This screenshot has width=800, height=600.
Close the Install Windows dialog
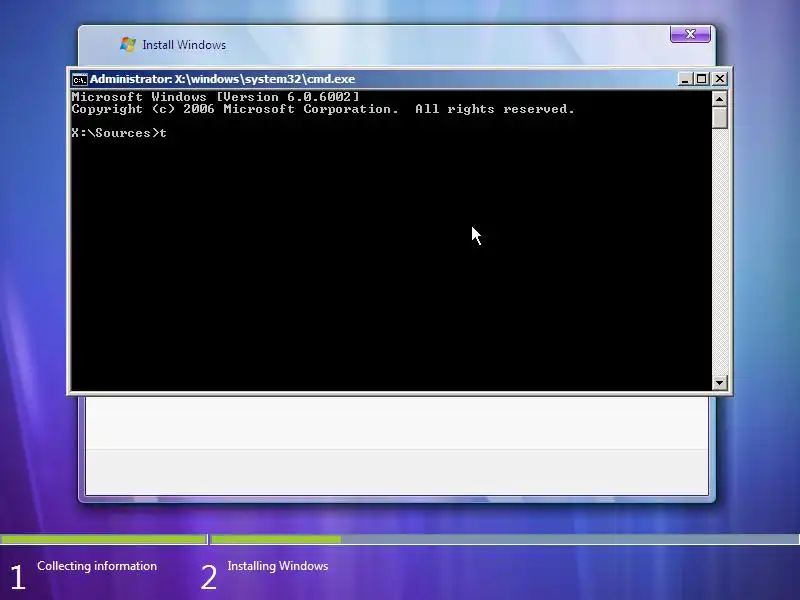coord(690,34)
